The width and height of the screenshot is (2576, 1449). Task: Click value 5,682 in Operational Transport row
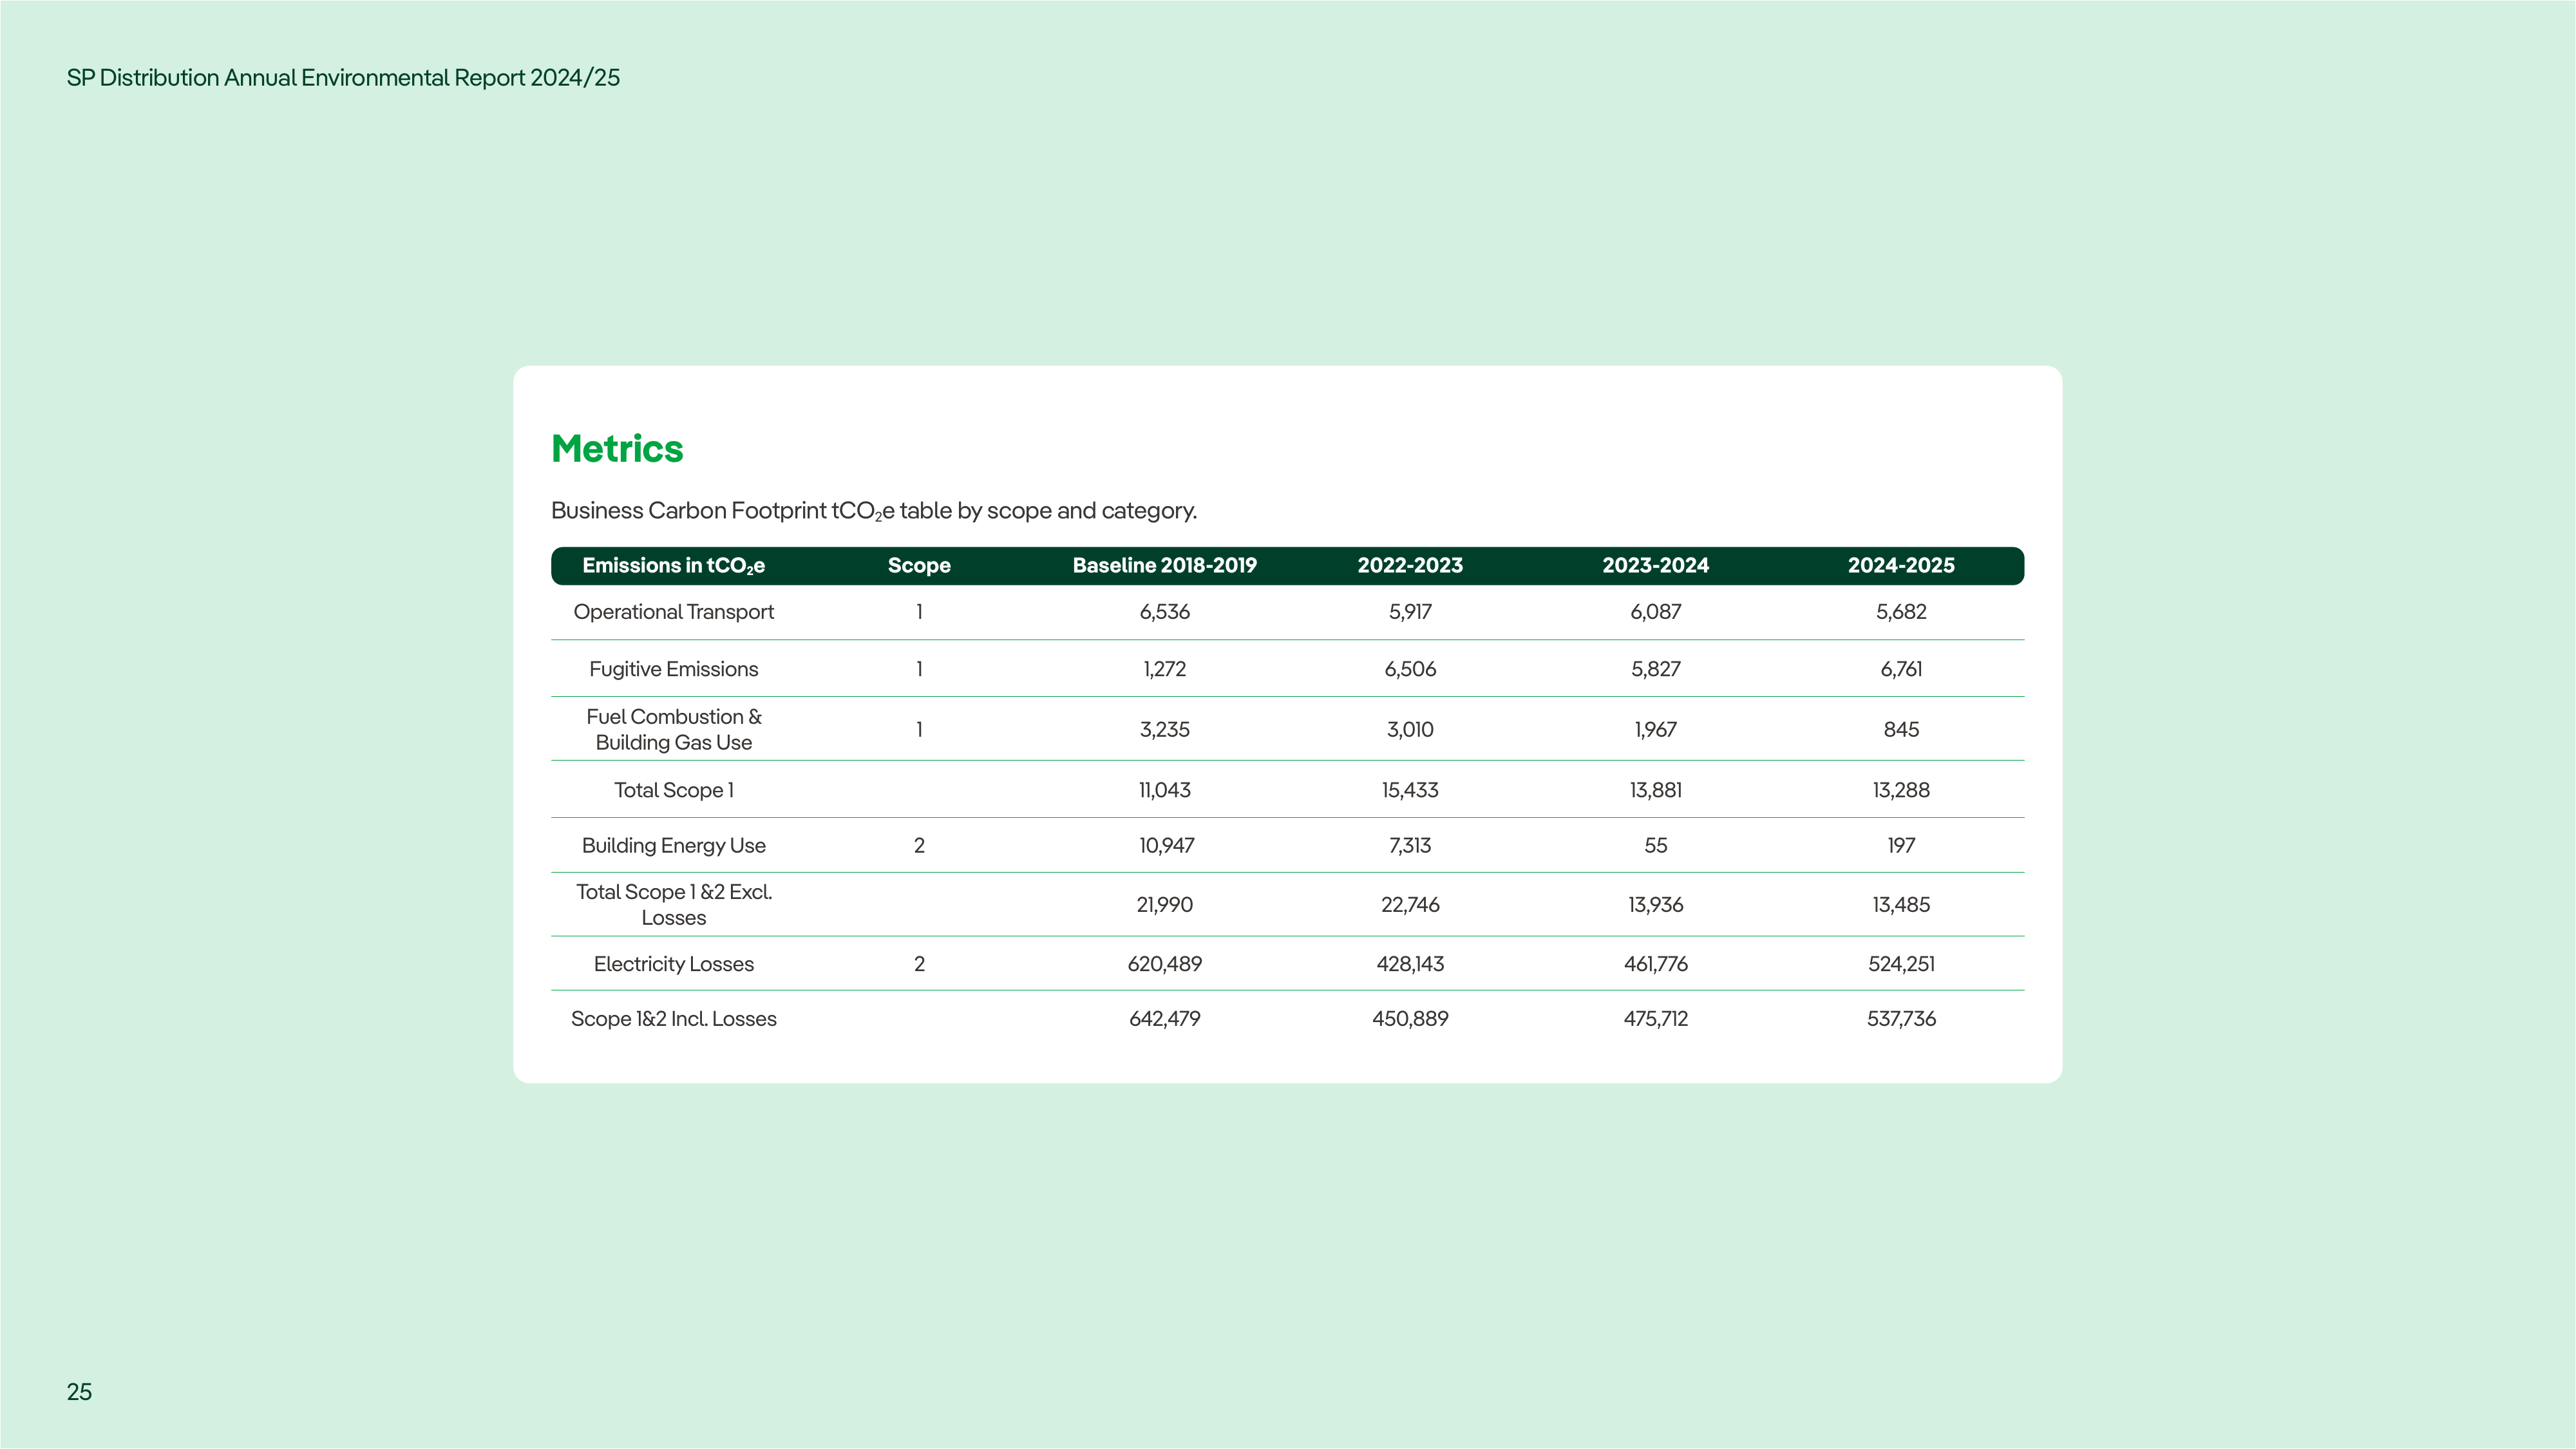(1901, 612)
